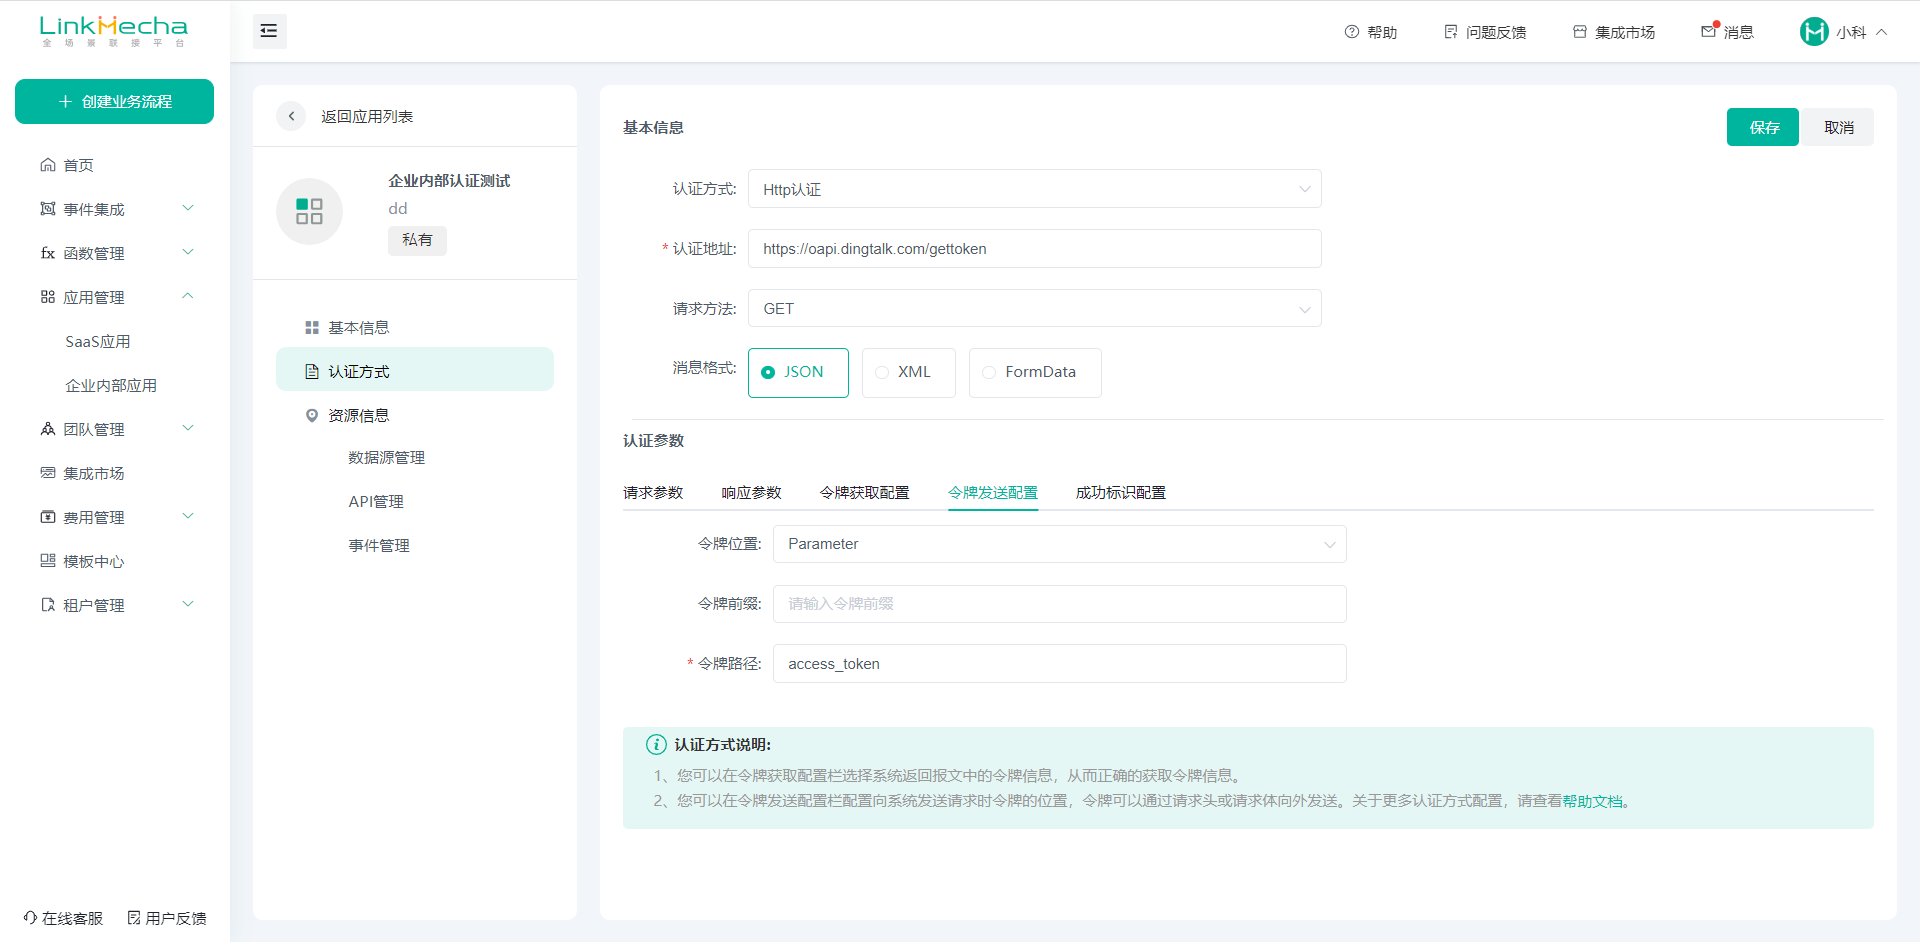The height and width of the screenshot is (942, 1920).
Task: Click the 应用管理 grid icon
Action: 48,297
